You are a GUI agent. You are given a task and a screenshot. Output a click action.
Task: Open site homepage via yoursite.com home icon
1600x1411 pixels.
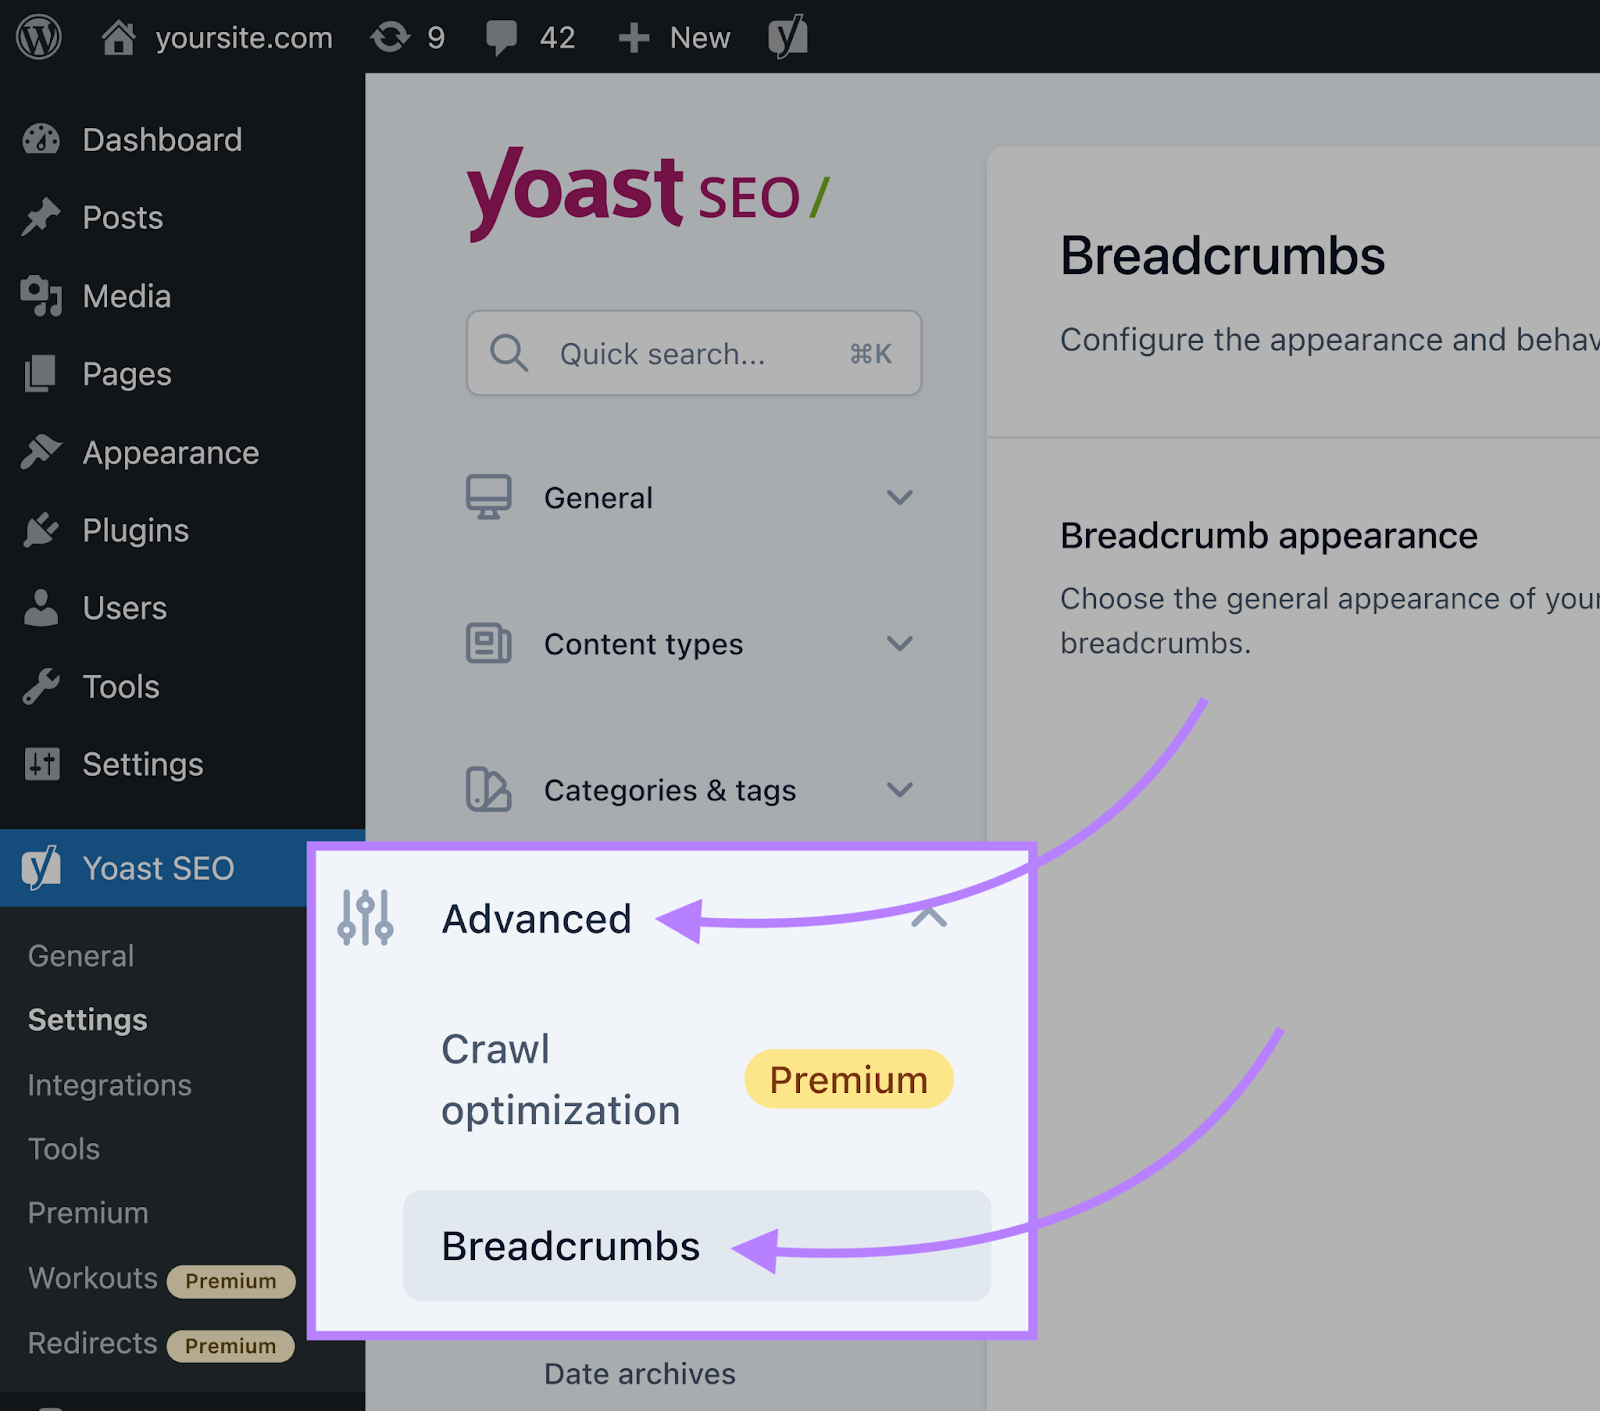click(x=119, y=37)
